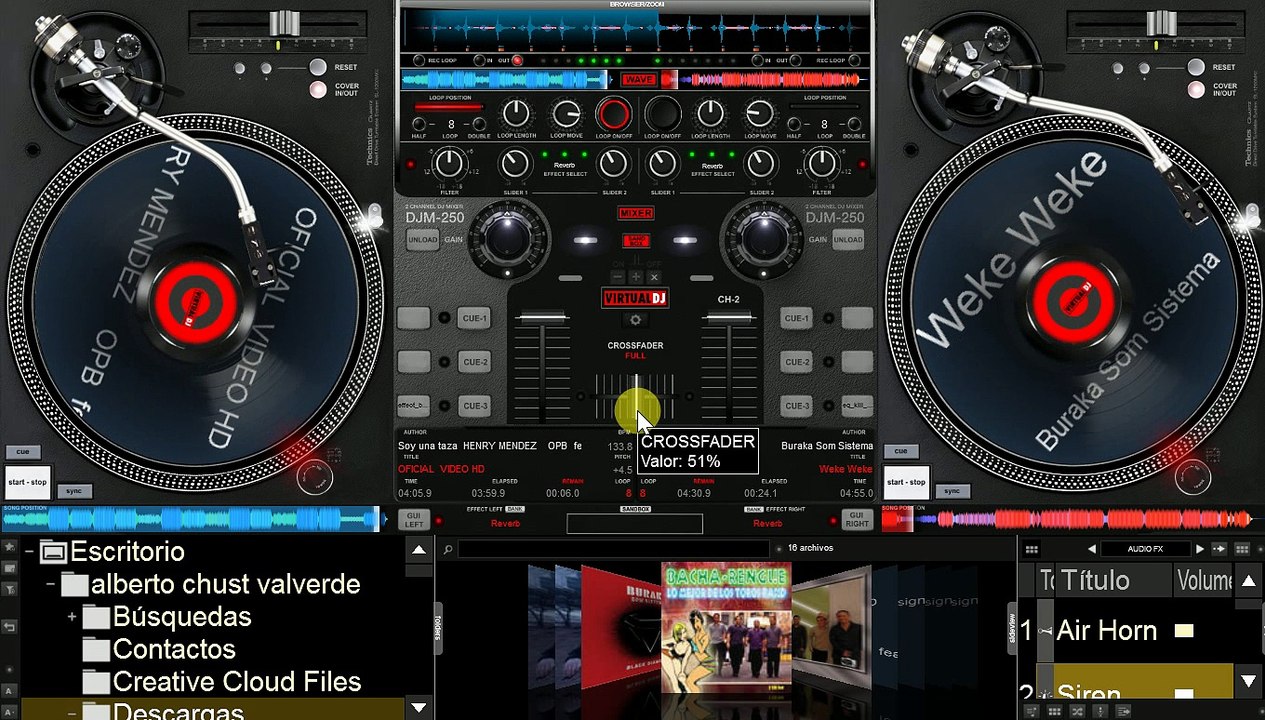Toggle right deck LOOP ON/OFF

point(662,114)
